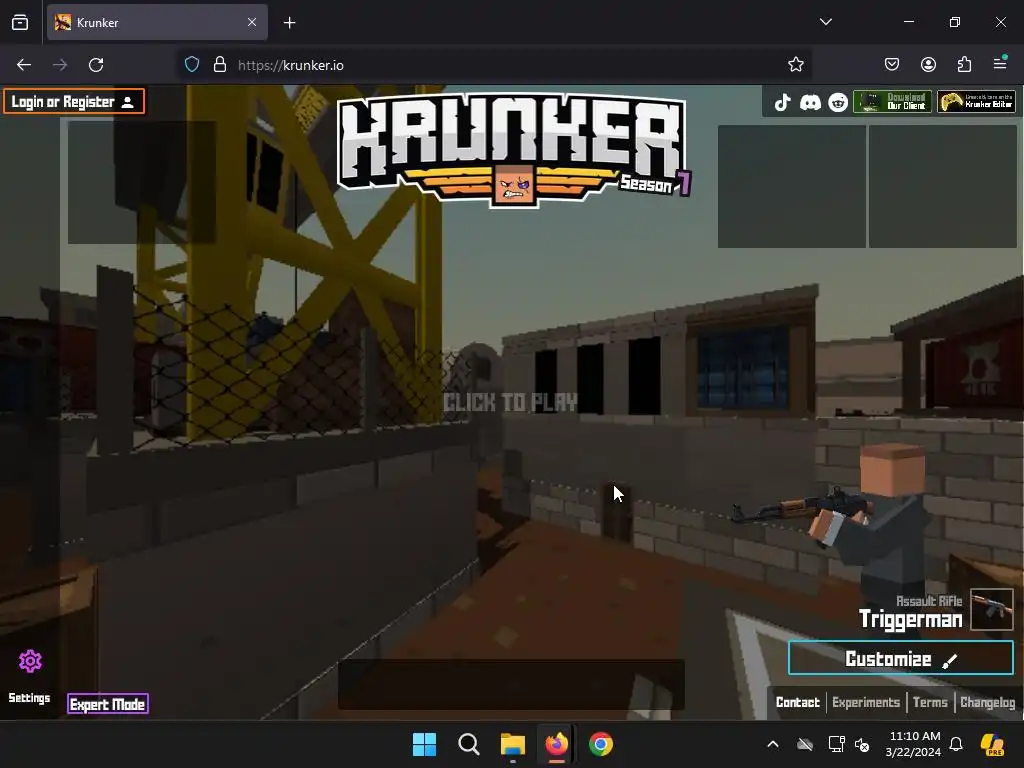Click the krunker.io address bar
Image resolution: width=1024 pixels, height=768 pixels.
coord(496,65)
